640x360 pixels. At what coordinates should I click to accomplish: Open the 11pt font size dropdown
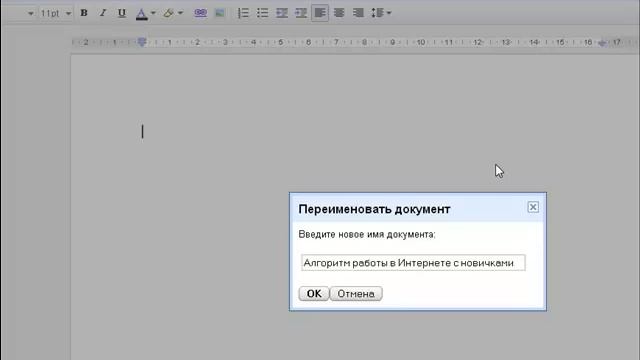coord(56,13)
